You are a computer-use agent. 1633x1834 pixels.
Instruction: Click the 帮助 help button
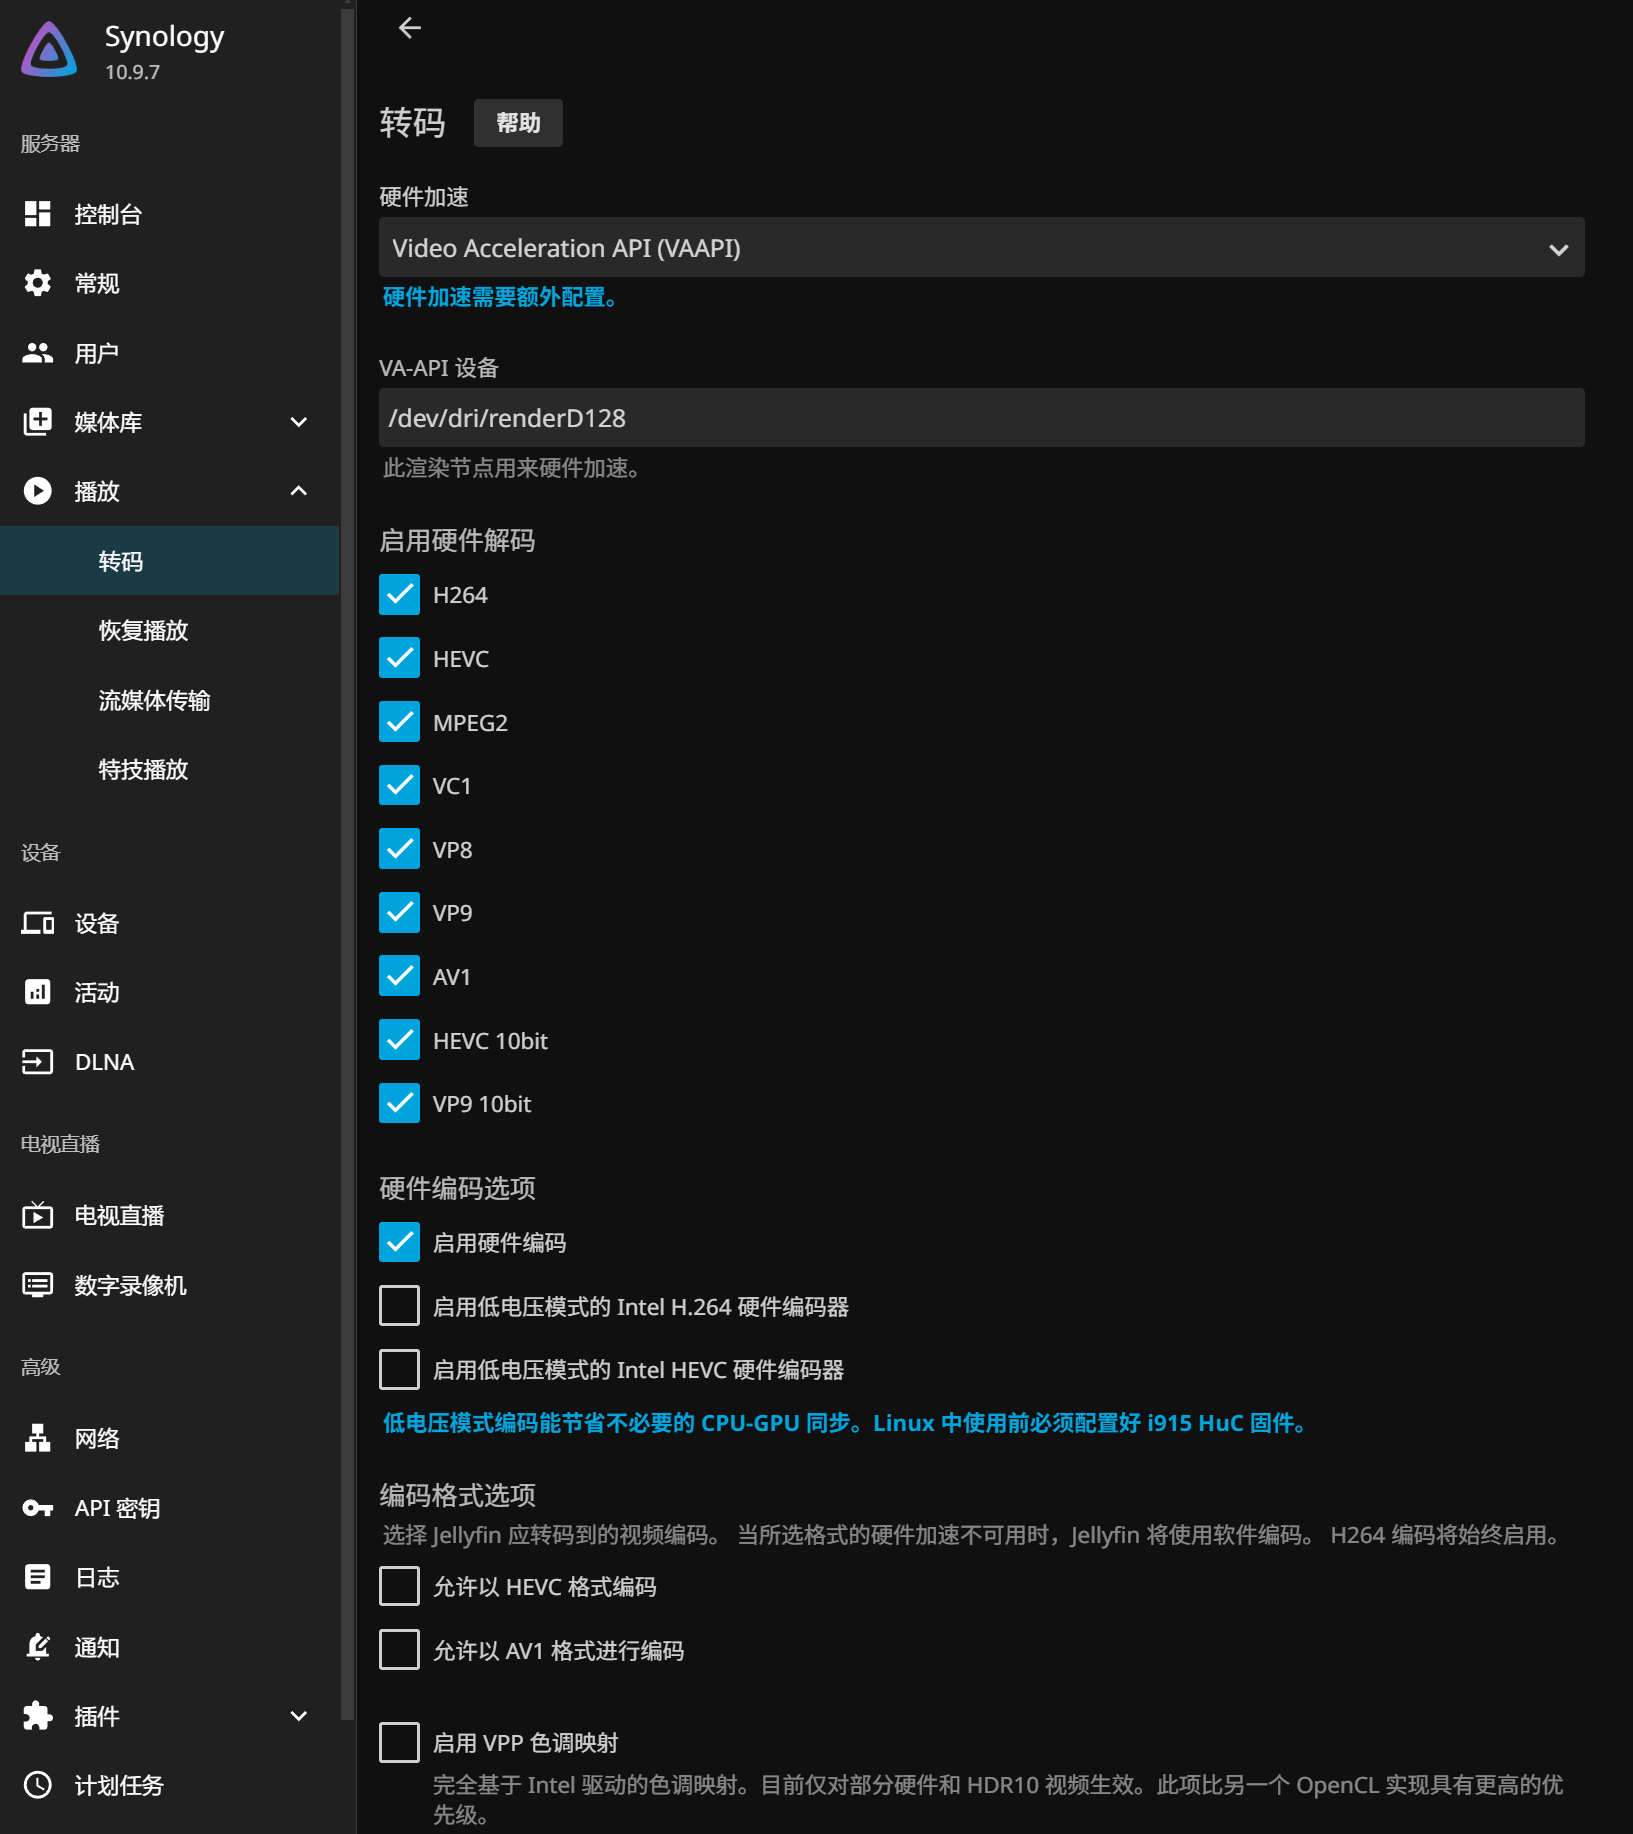click(x=518, y=123)
